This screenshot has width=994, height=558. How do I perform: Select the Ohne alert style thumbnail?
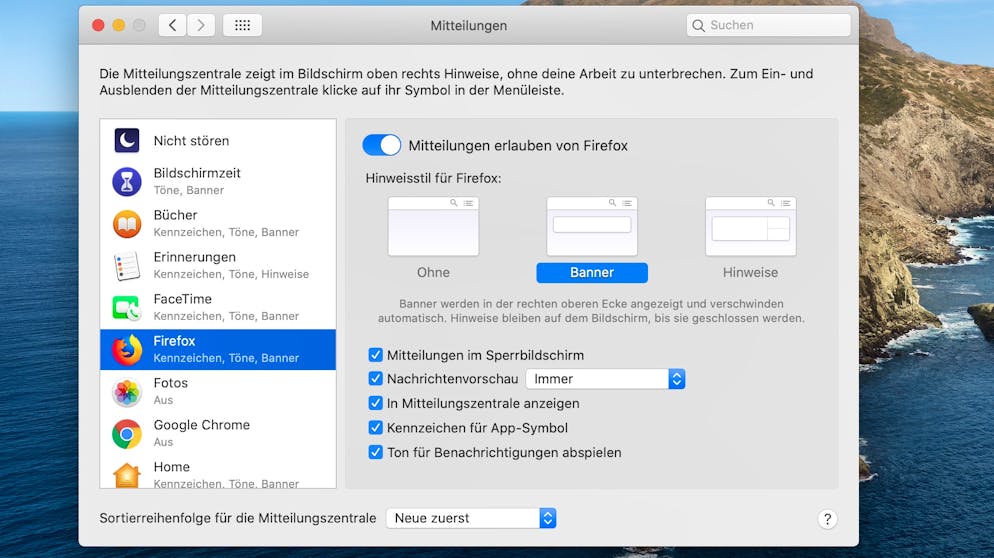(434, 226)
